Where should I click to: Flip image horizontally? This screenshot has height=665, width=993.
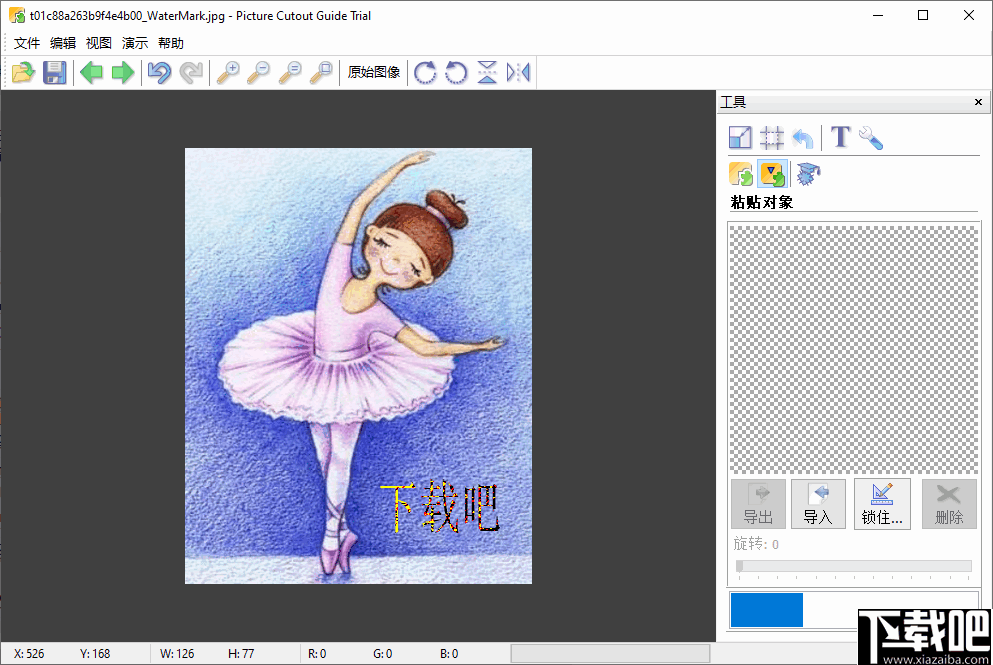point(518,72)
